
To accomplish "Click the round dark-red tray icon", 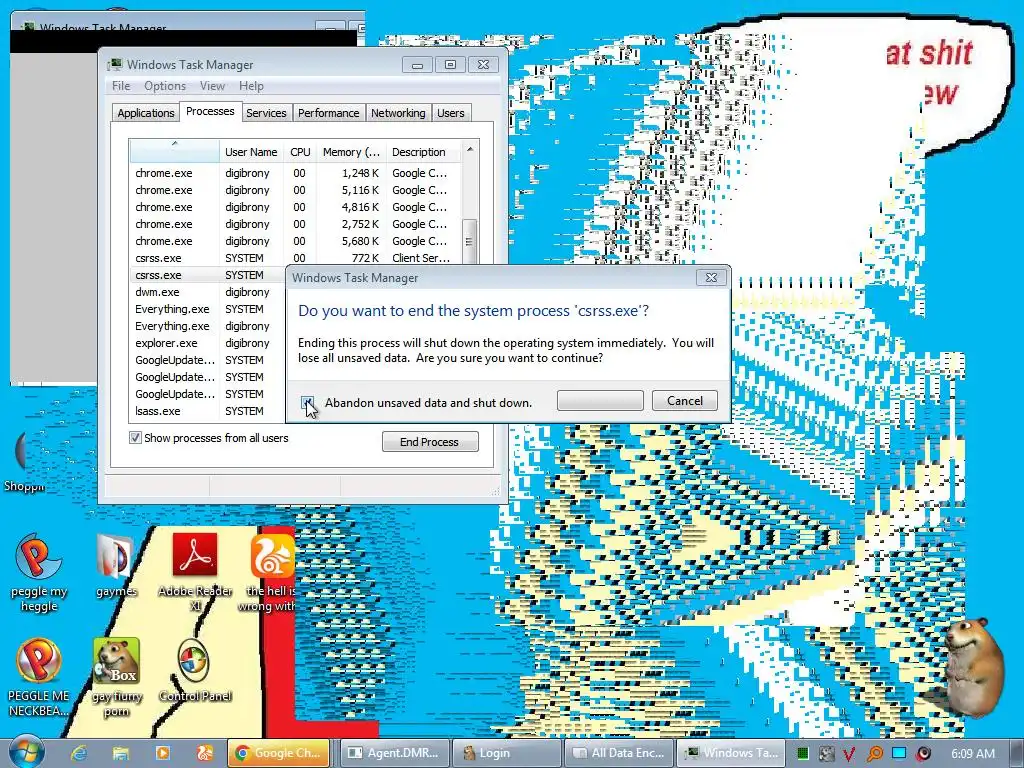I will pyautogui.click(x=923, y=754).
